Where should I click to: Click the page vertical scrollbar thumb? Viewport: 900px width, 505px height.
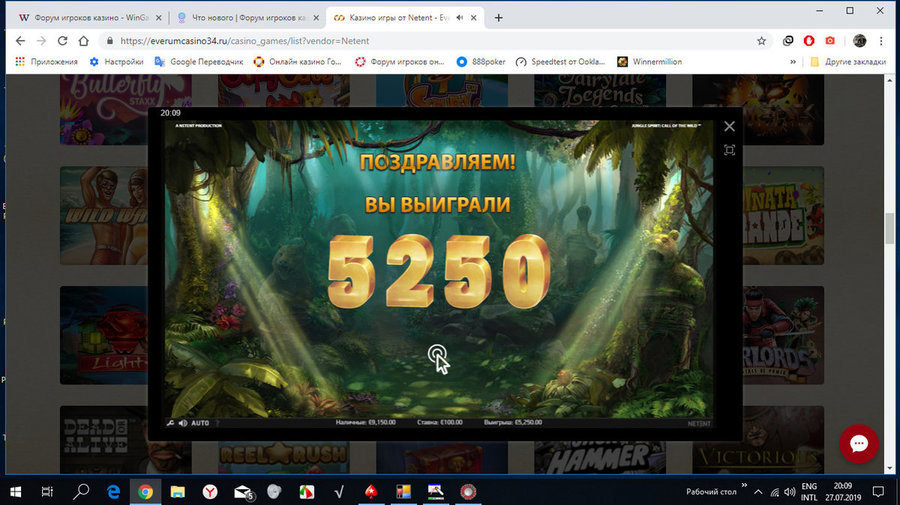(890, 228)
